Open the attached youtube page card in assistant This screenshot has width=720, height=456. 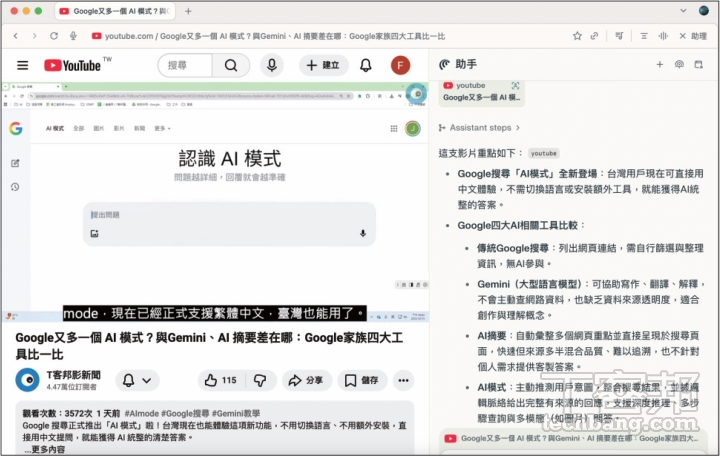tap(481, 93)
